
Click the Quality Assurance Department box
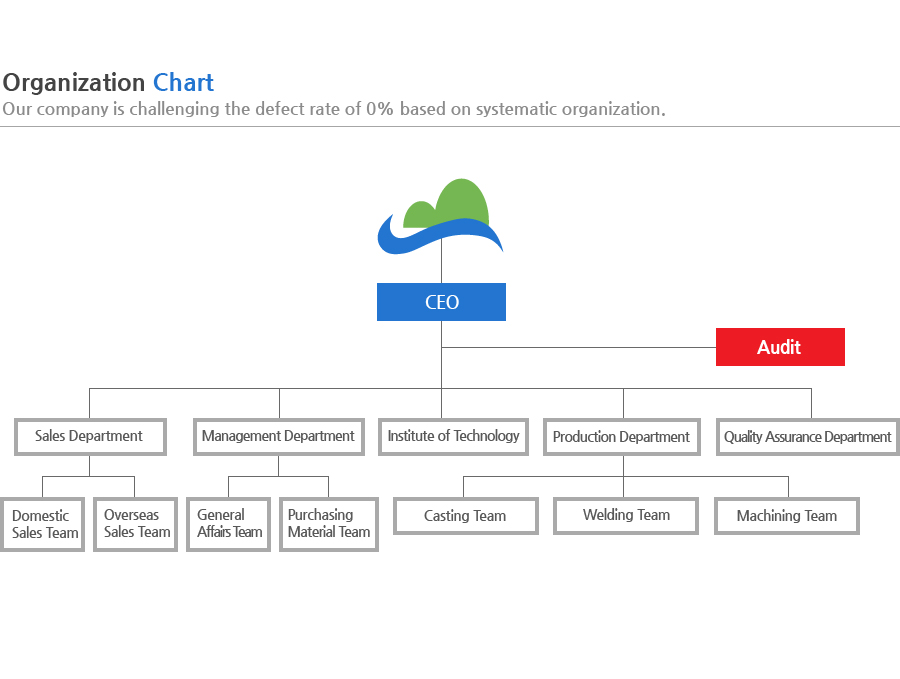tap(808, 437)
